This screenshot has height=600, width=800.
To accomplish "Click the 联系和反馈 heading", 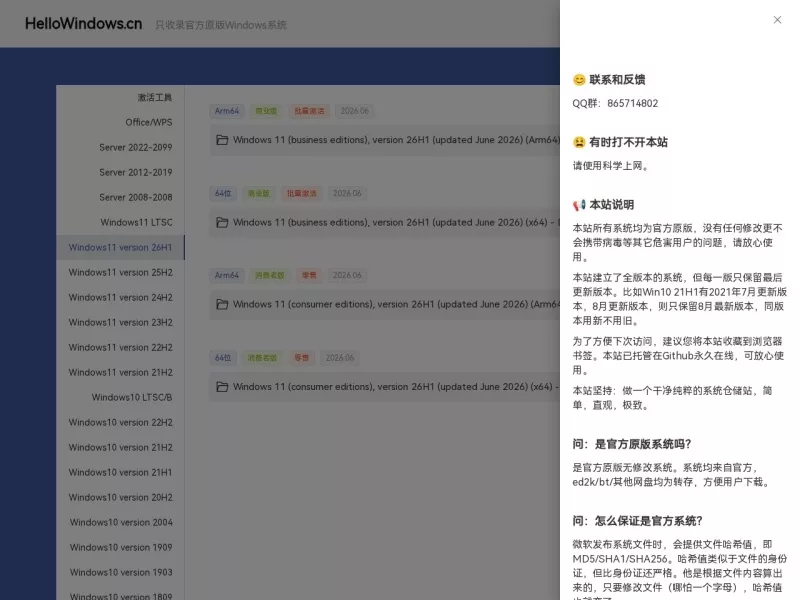I will click(617, 80).
